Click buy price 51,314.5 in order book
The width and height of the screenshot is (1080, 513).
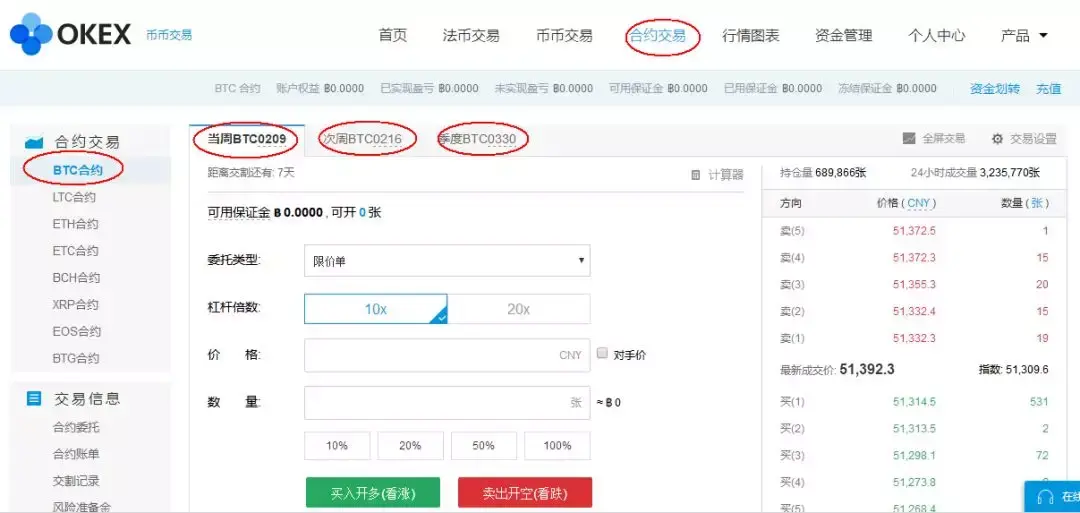coord(914,401)
